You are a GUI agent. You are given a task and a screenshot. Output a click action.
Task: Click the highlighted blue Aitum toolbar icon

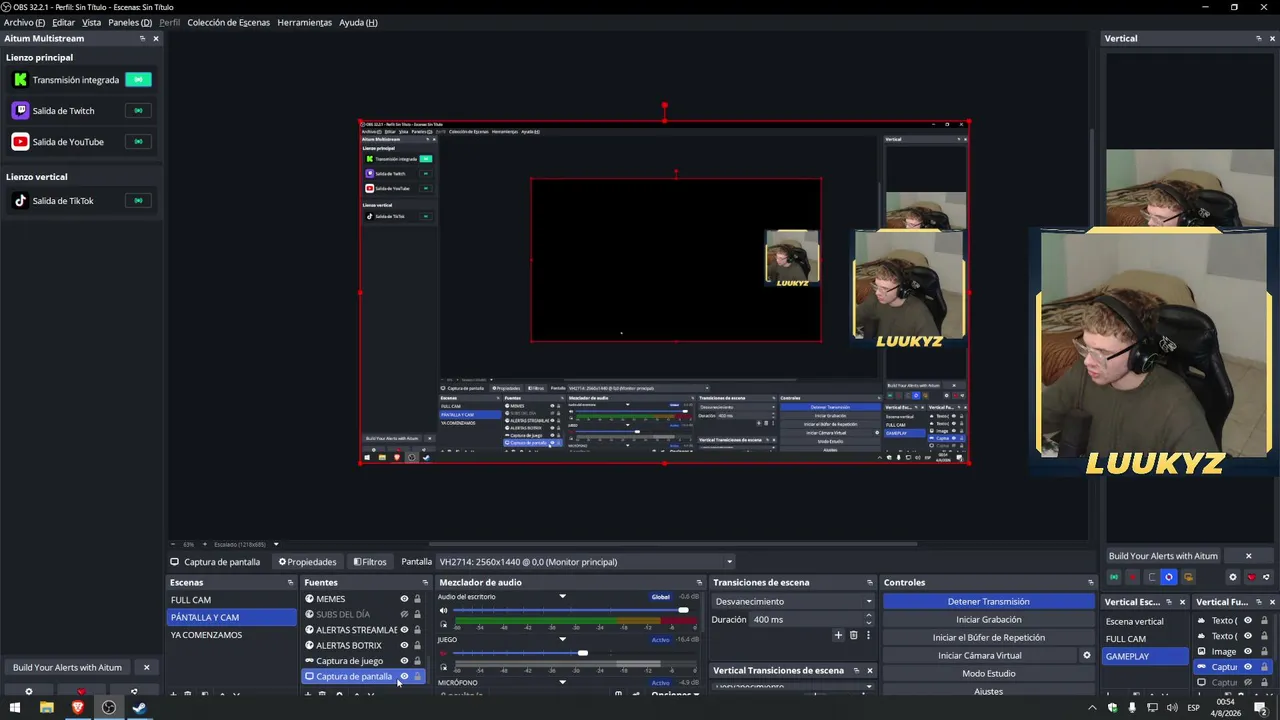point(1169,577)
